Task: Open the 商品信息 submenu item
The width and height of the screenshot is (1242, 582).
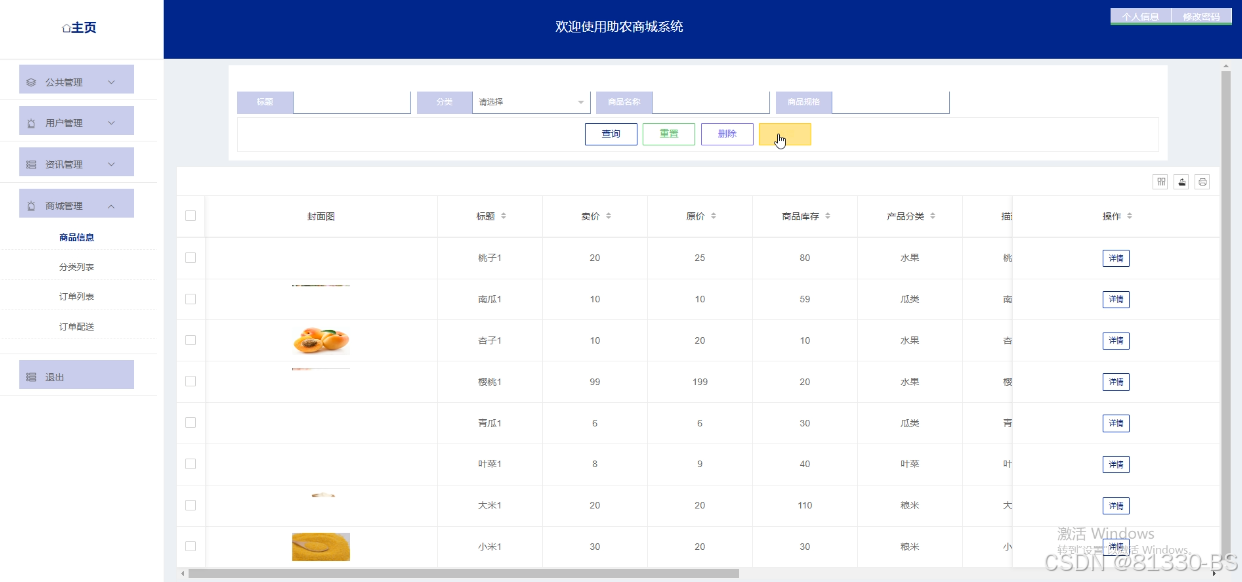Action: 76,238
